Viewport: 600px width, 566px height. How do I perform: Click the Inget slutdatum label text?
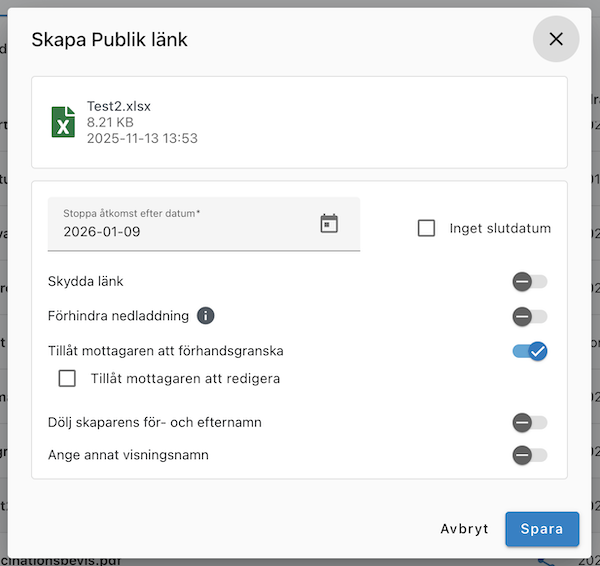(x=500, y=228)
